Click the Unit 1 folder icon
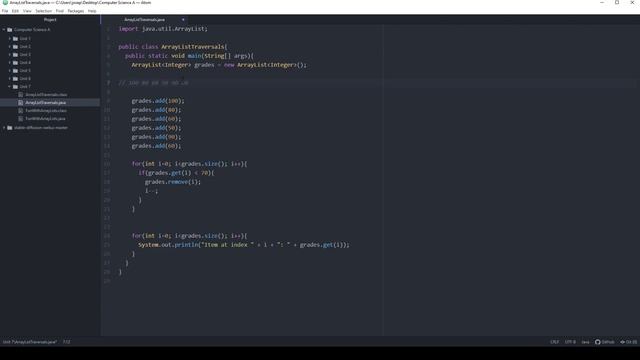 pyautogui.click(x=16, y=39)
